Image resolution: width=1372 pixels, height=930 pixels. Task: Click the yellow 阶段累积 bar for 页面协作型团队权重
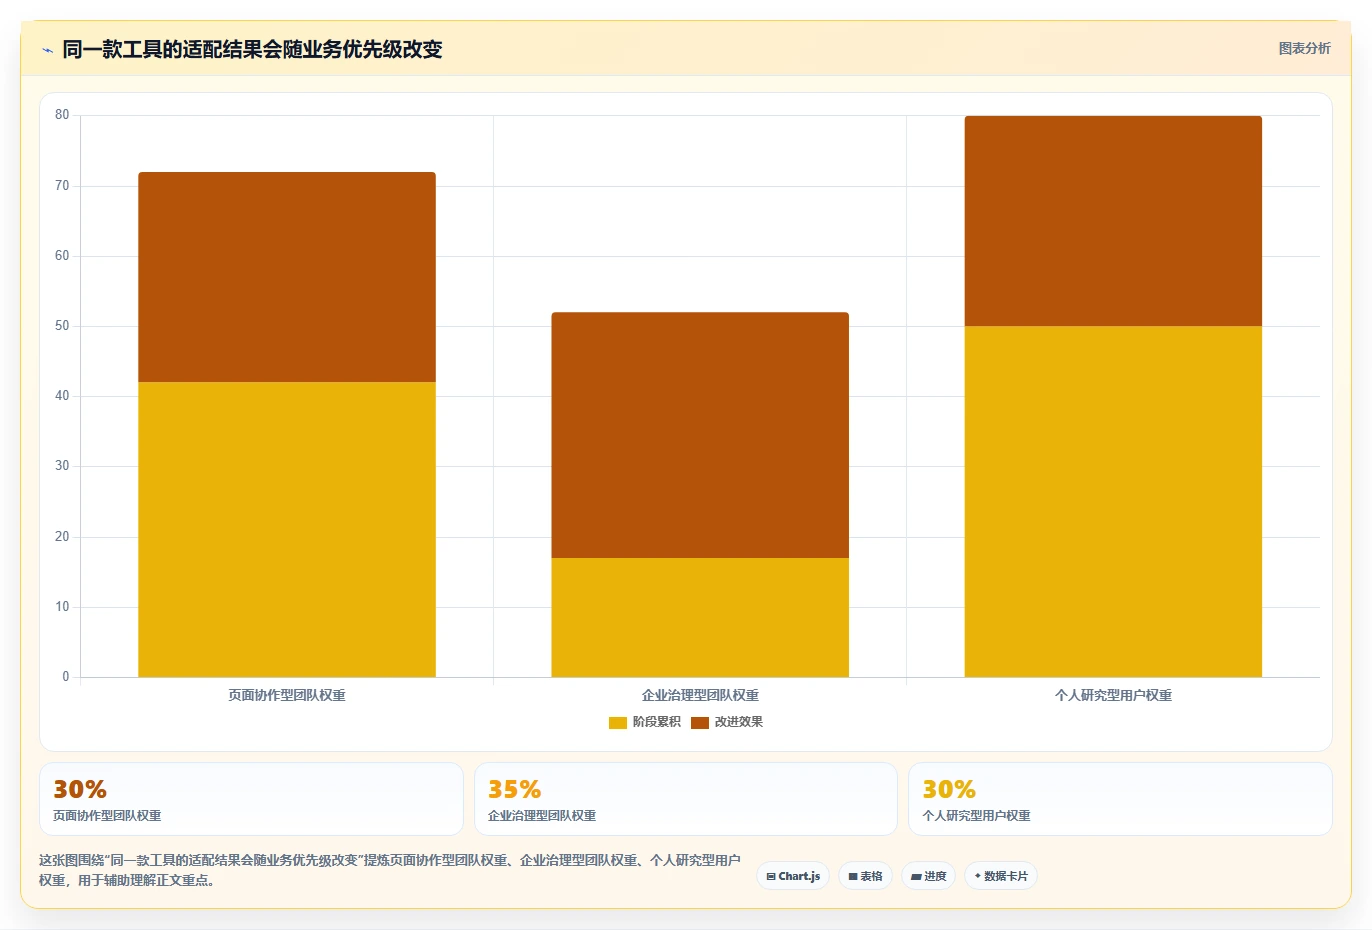click(x=287, y=529)
